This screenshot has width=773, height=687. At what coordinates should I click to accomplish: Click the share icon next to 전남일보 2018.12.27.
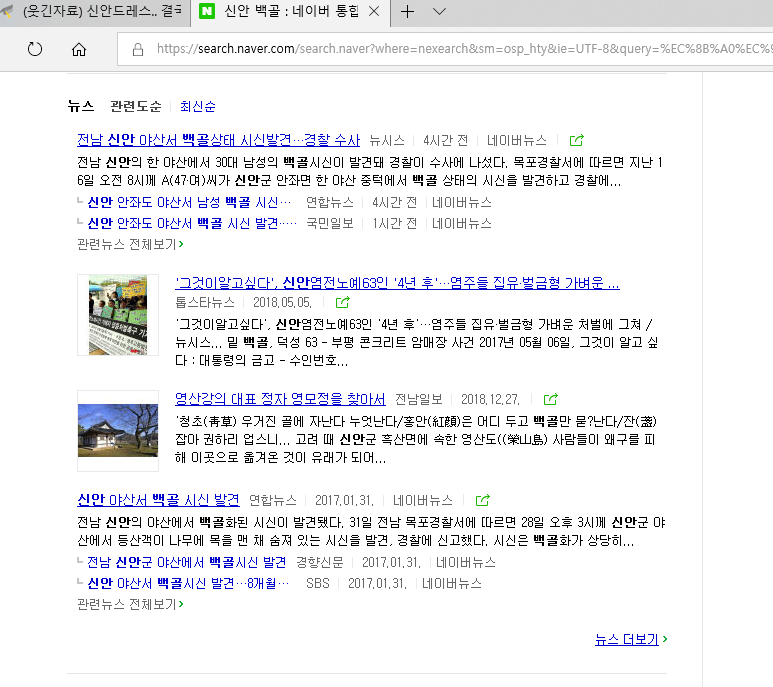(x=550, y=400)
